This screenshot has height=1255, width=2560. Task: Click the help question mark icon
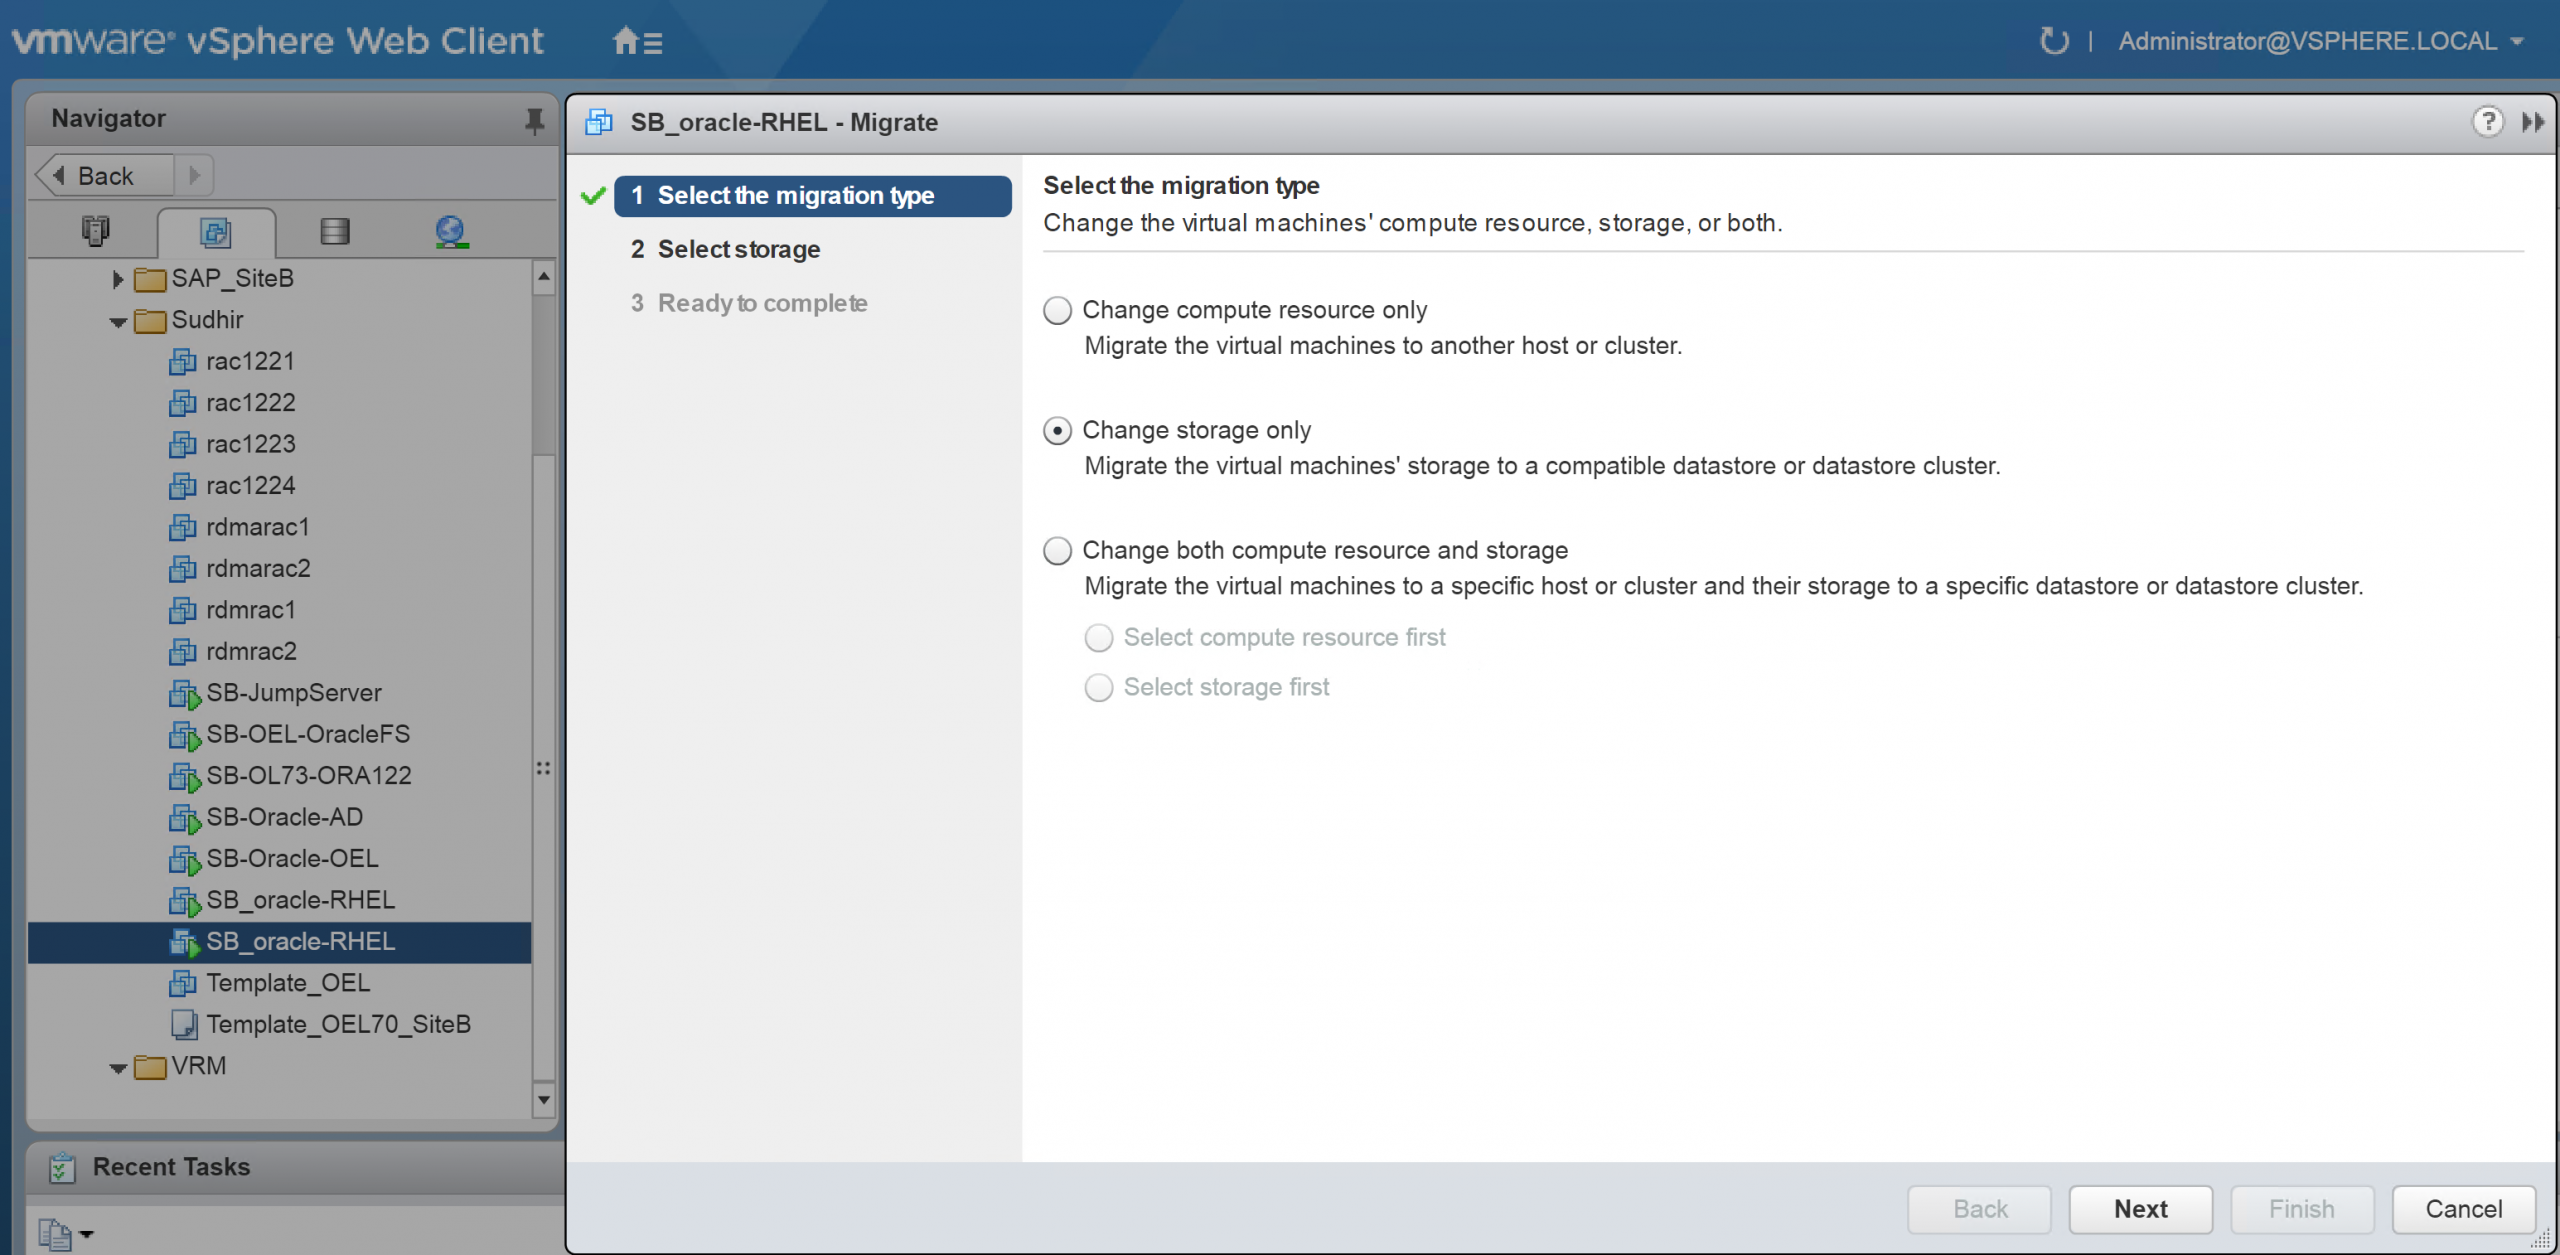coord(2487,122)
